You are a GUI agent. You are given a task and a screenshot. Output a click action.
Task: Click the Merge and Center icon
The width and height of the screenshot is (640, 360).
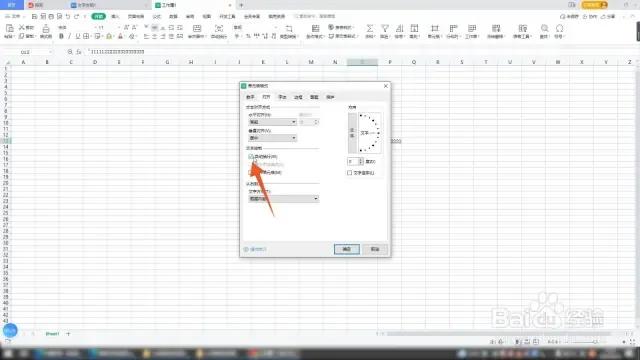(x=197, y=29)
